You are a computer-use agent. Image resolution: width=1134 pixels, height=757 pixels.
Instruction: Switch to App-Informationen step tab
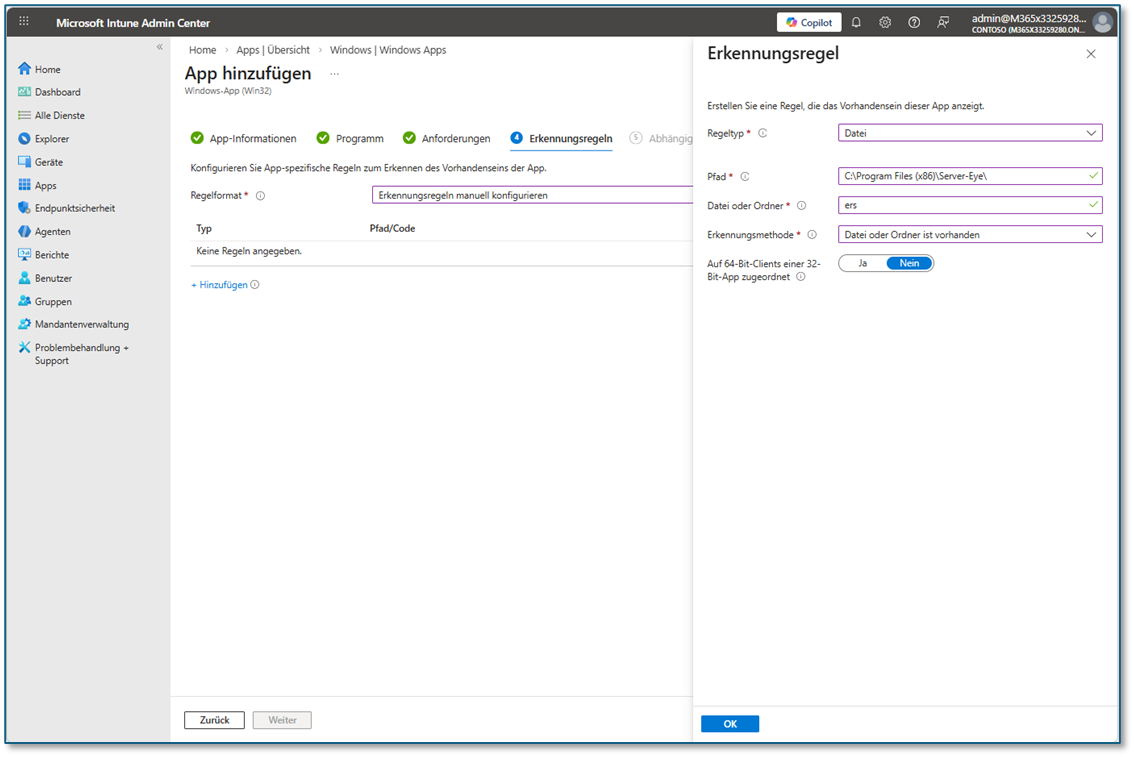(x=244, y=138)
